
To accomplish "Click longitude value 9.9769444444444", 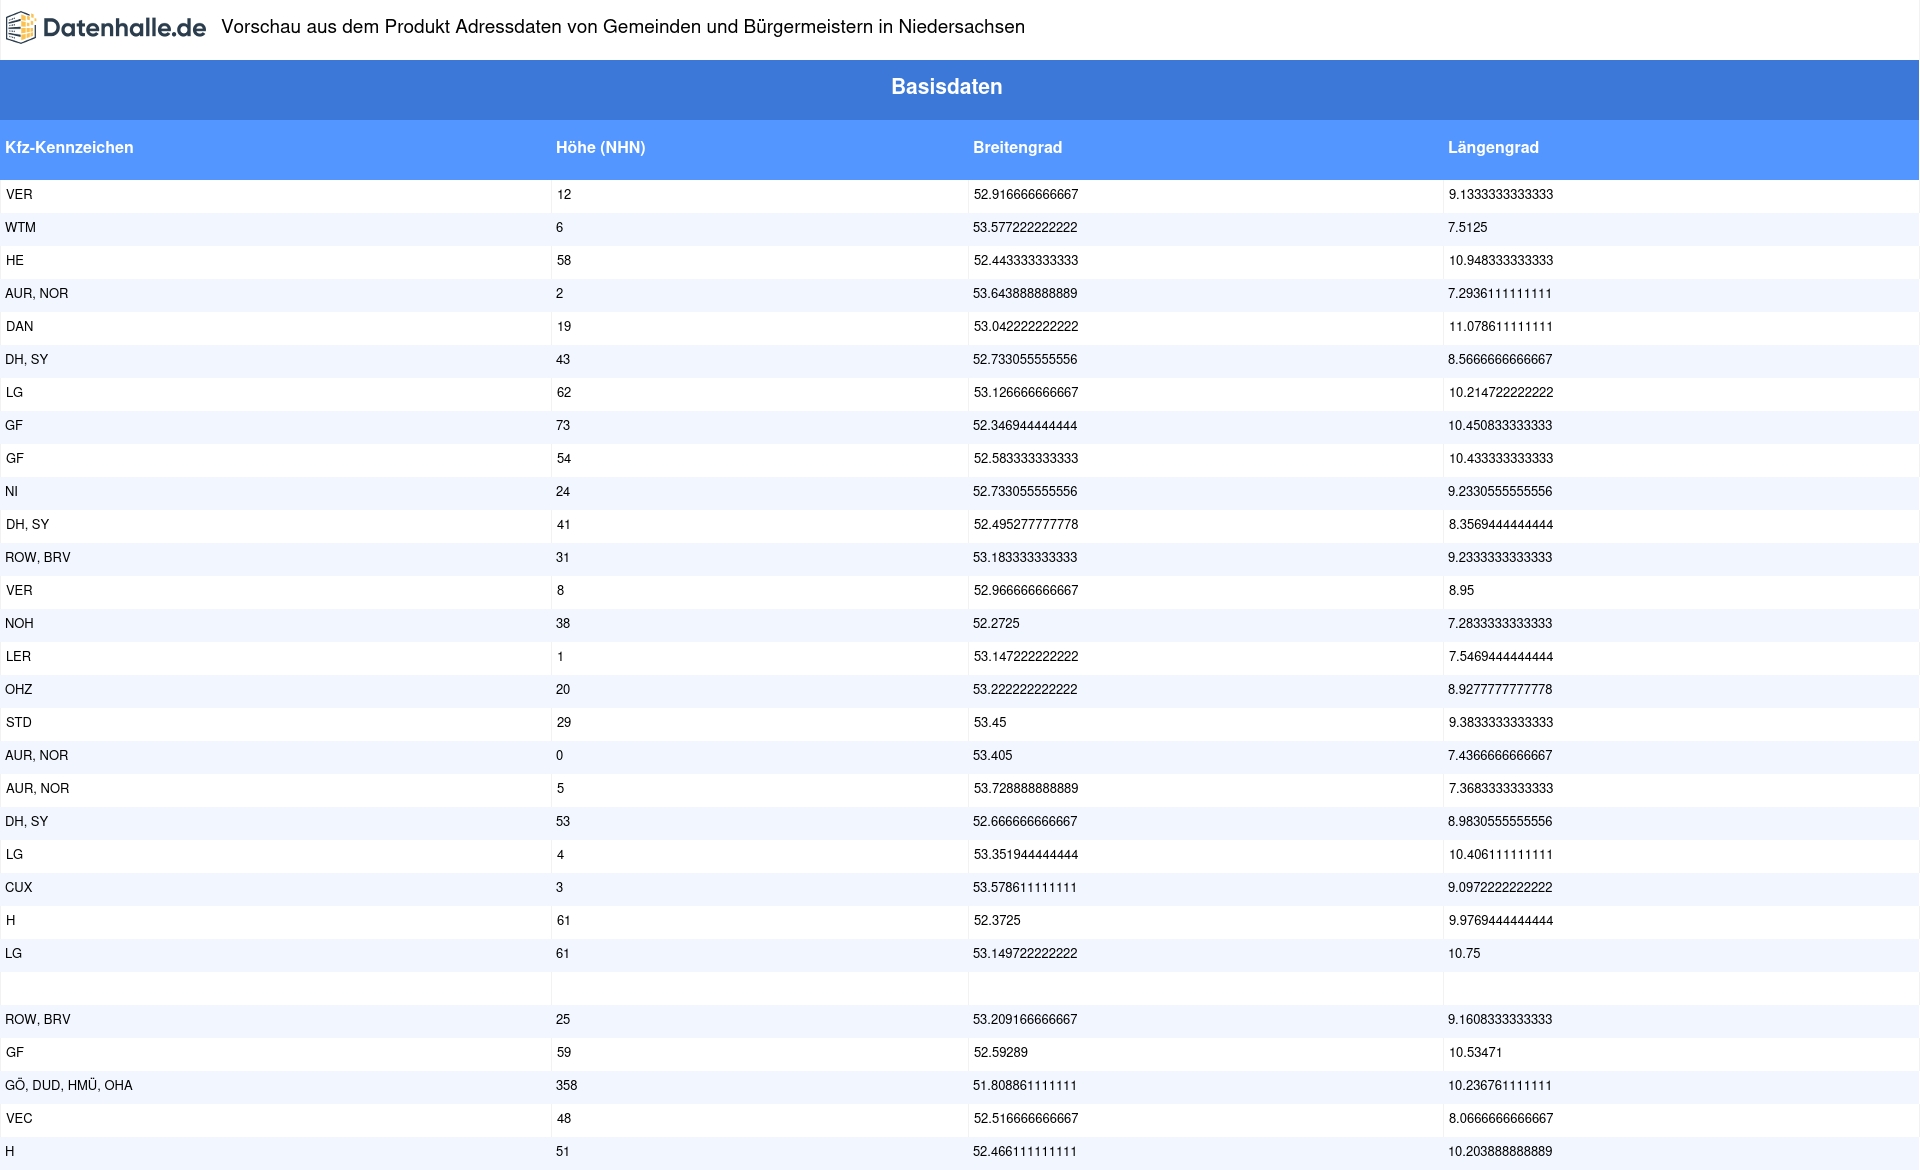I will pos(1500,921).
